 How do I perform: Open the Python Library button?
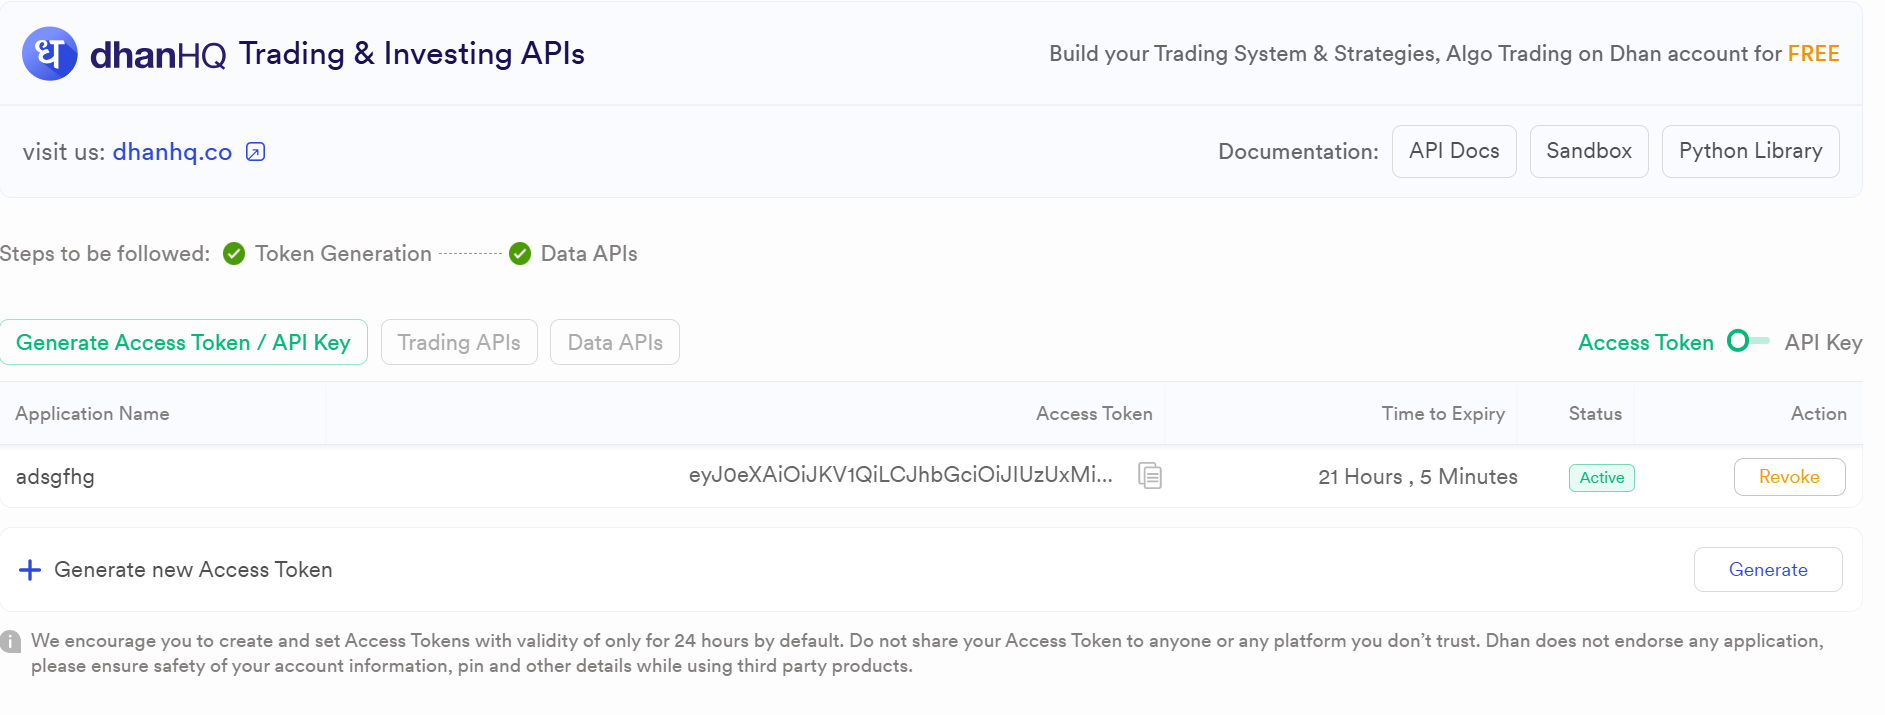click(x=1751, y=151)
